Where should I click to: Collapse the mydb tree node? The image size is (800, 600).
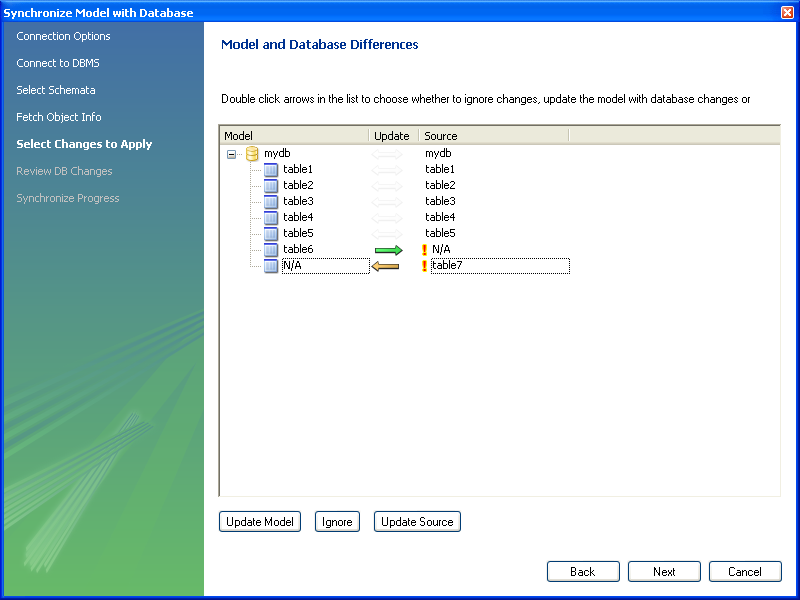(233, 153)
